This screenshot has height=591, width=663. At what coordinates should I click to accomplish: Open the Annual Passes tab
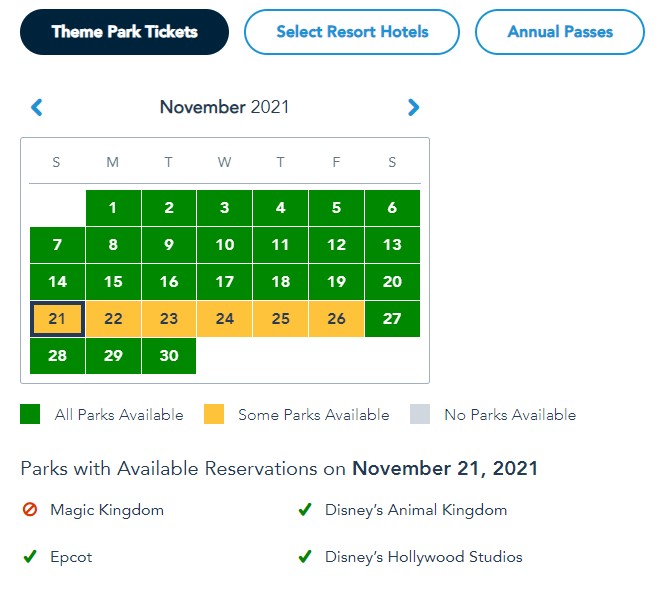coord(560,32)
